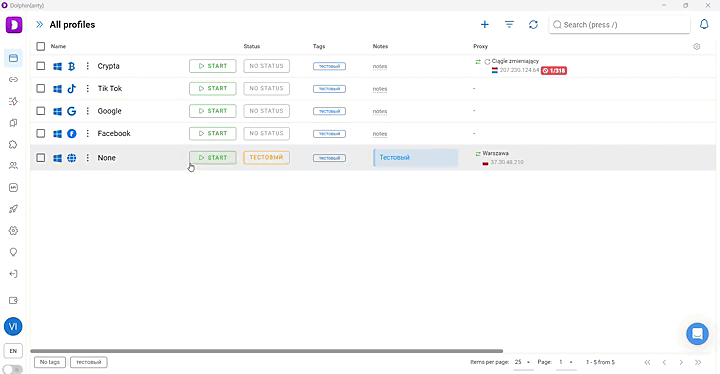Open the team users sidebar icon

13,166
